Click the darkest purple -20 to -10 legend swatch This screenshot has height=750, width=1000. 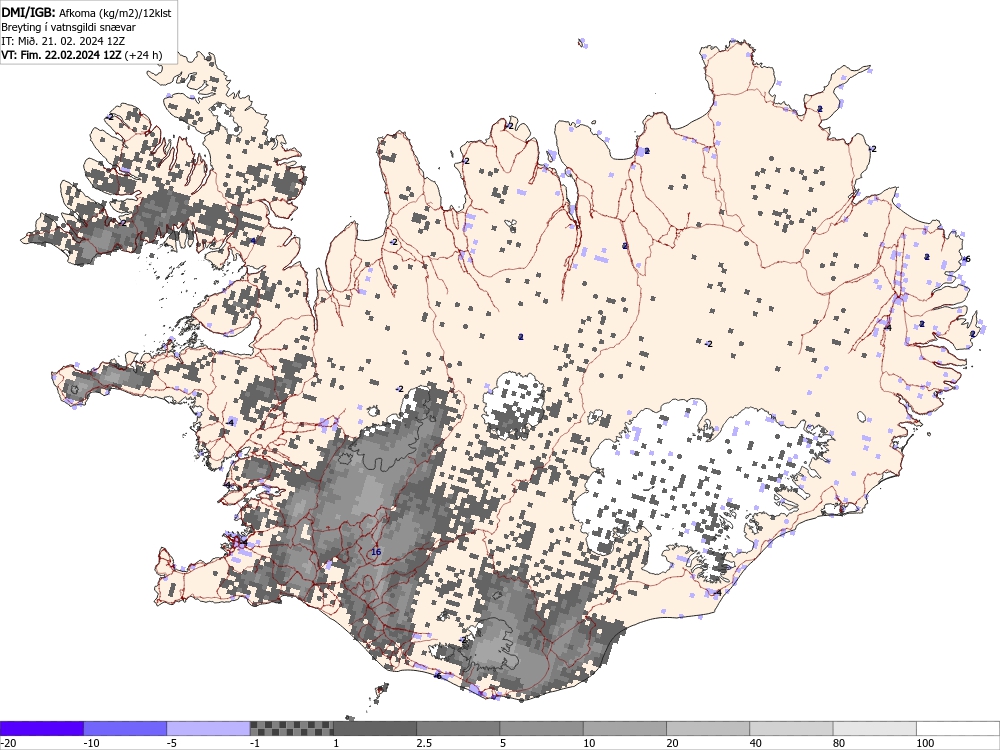[x=41, y=728]
